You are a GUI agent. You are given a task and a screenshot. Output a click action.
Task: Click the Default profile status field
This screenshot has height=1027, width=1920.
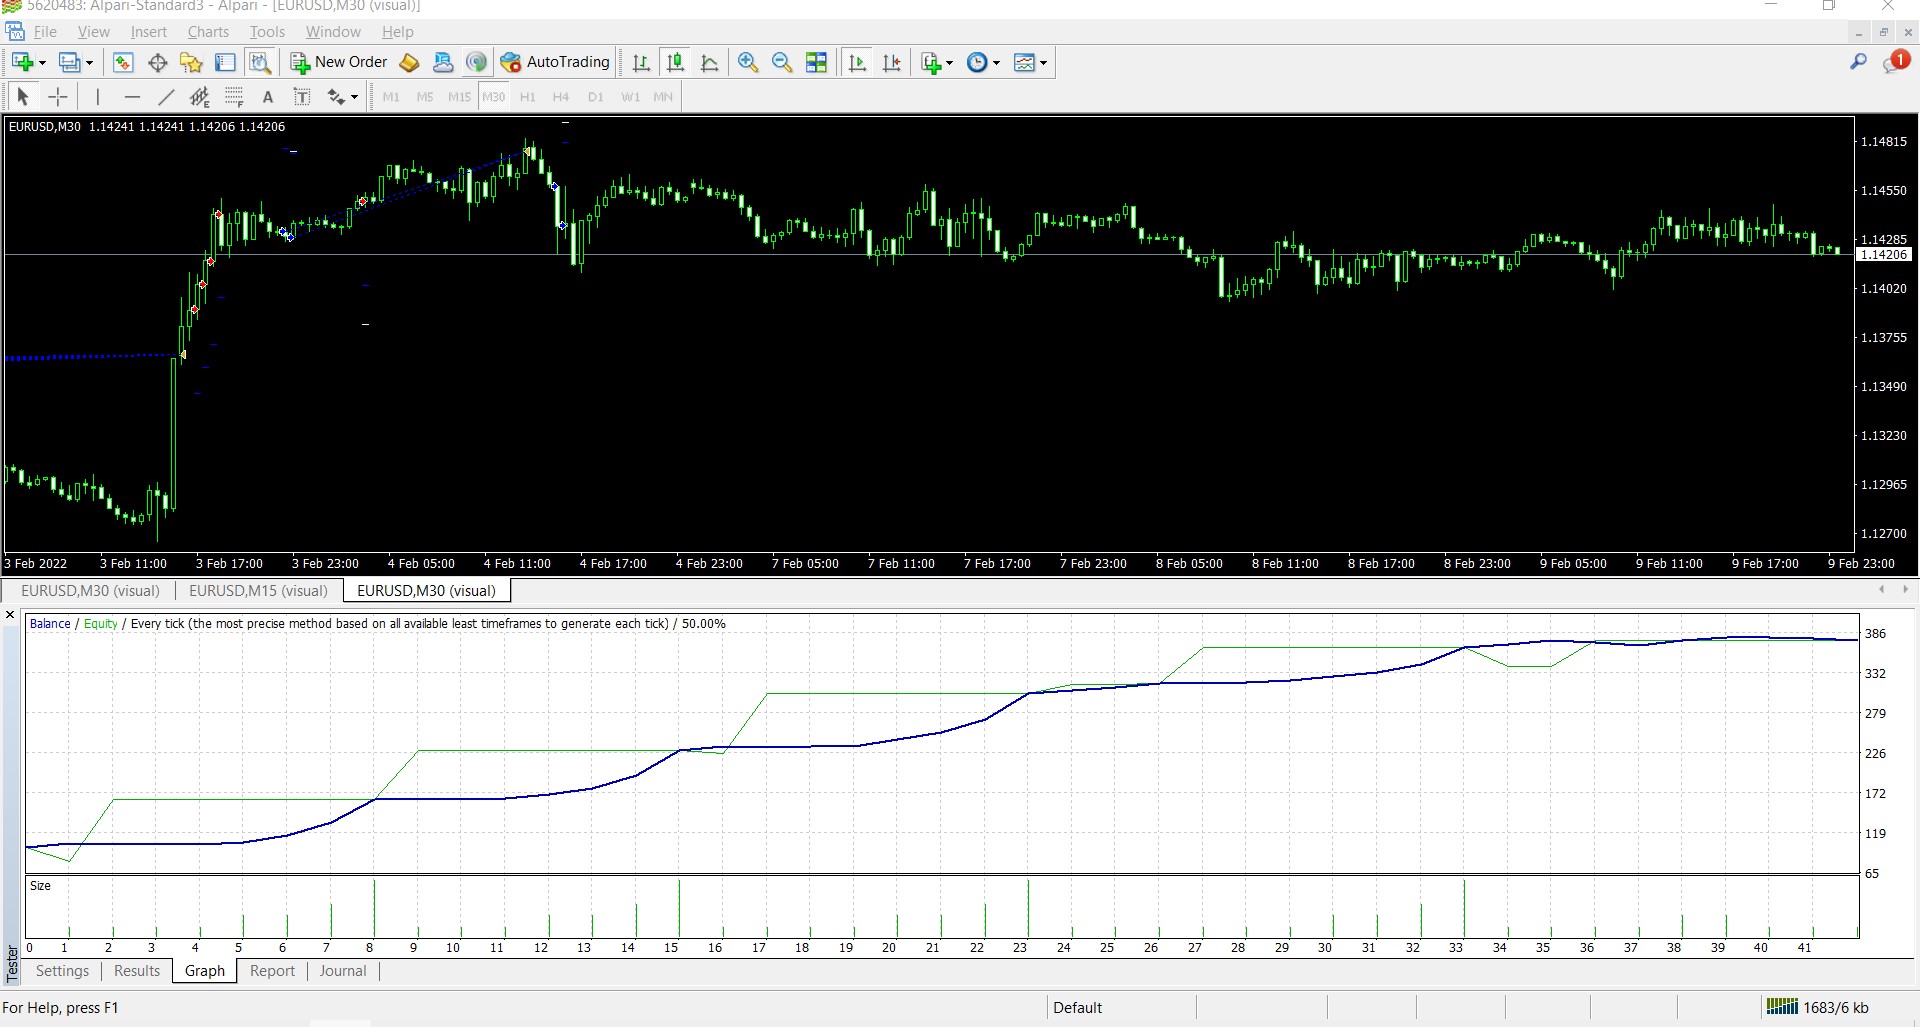[x=1122, y=1007]
